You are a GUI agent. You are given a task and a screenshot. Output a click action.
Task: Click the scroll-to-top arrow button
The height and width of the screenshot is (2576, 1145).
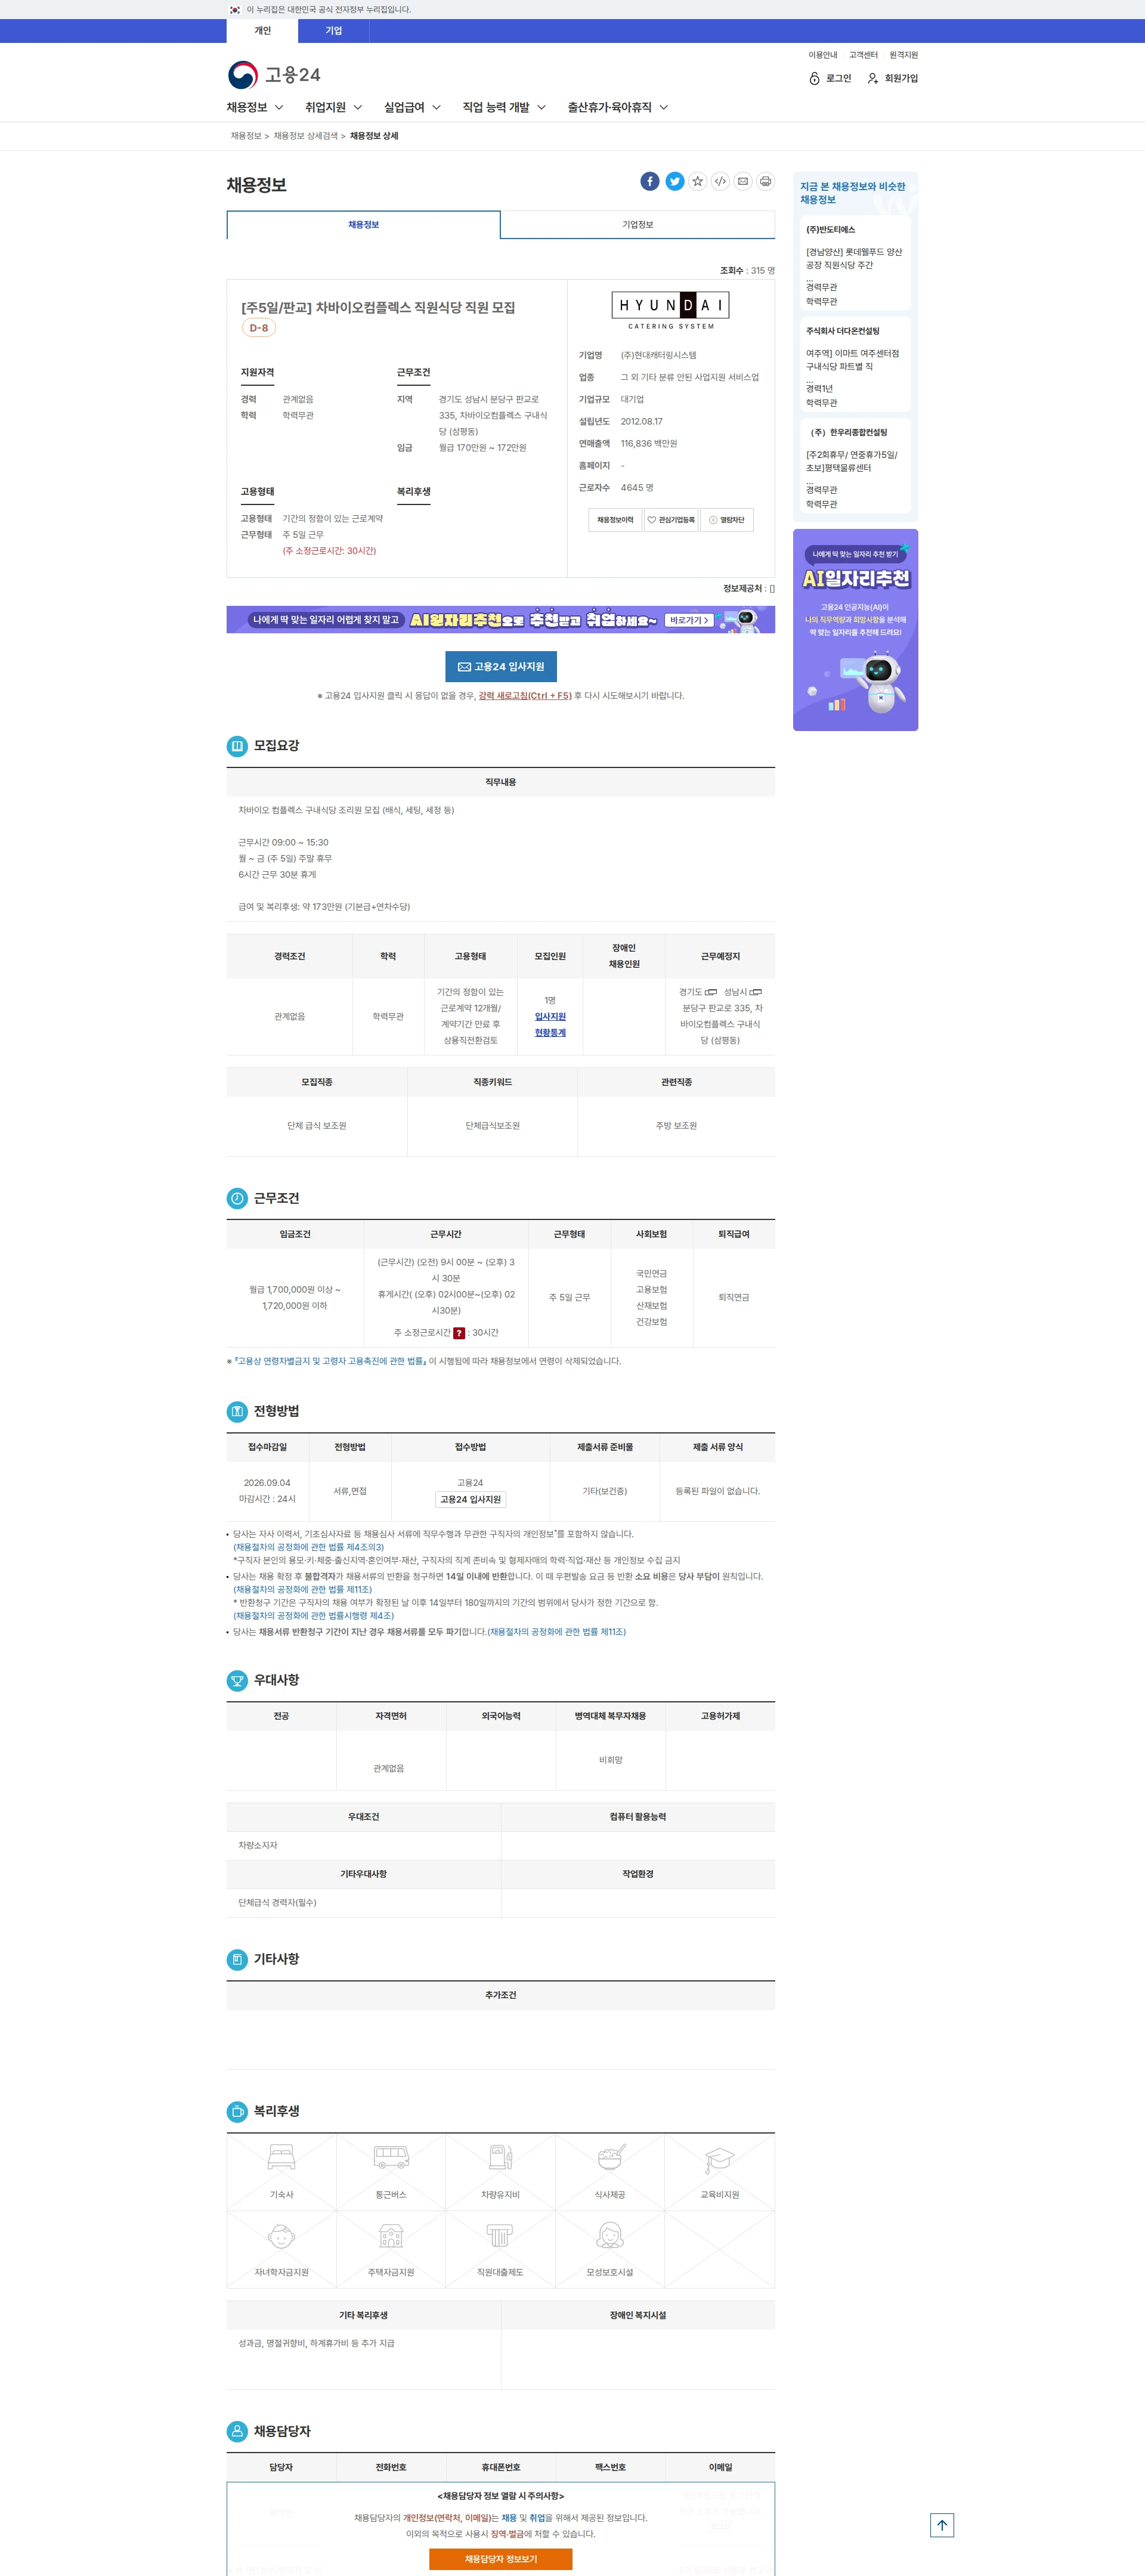[942, 2525]
